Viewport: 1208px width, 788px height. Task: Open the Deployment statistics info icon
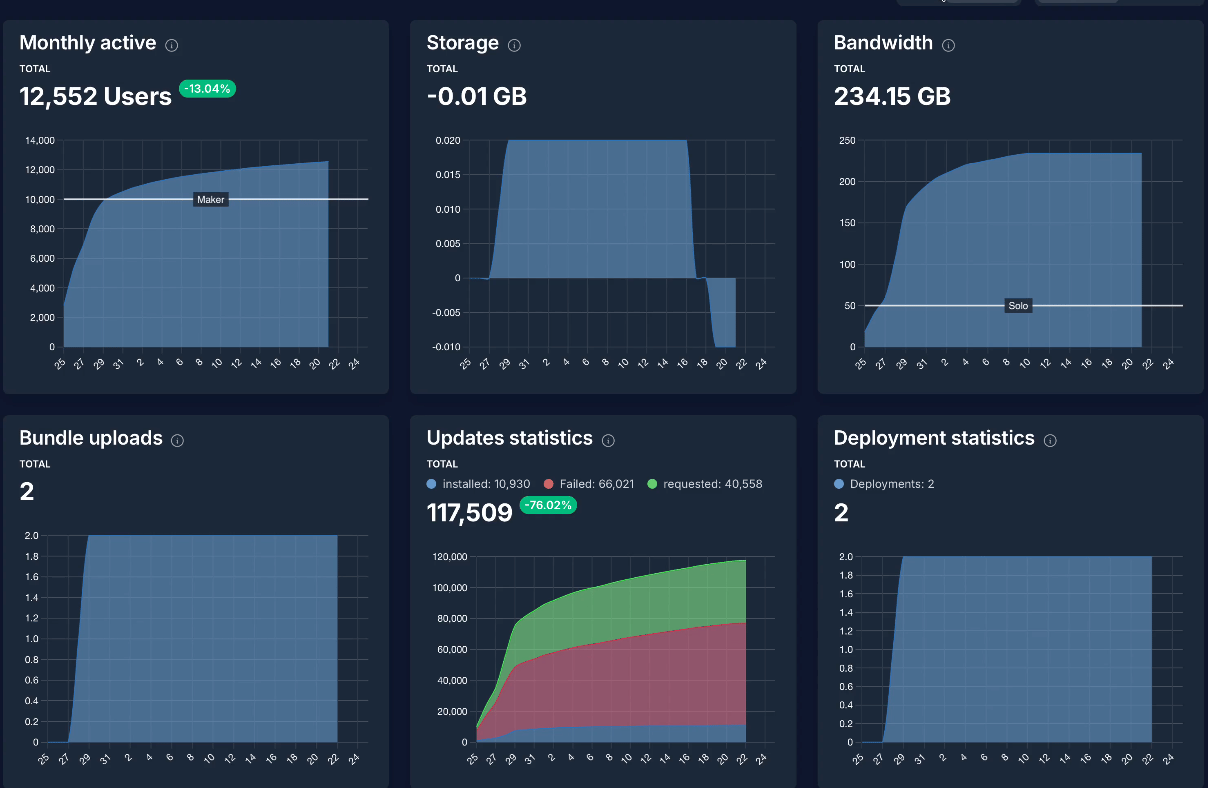point(1050,440)
